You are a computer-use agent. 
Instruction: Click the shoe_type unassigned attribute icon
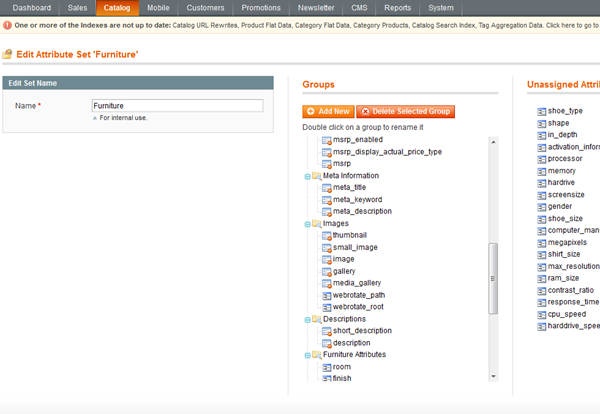point(541,111)
